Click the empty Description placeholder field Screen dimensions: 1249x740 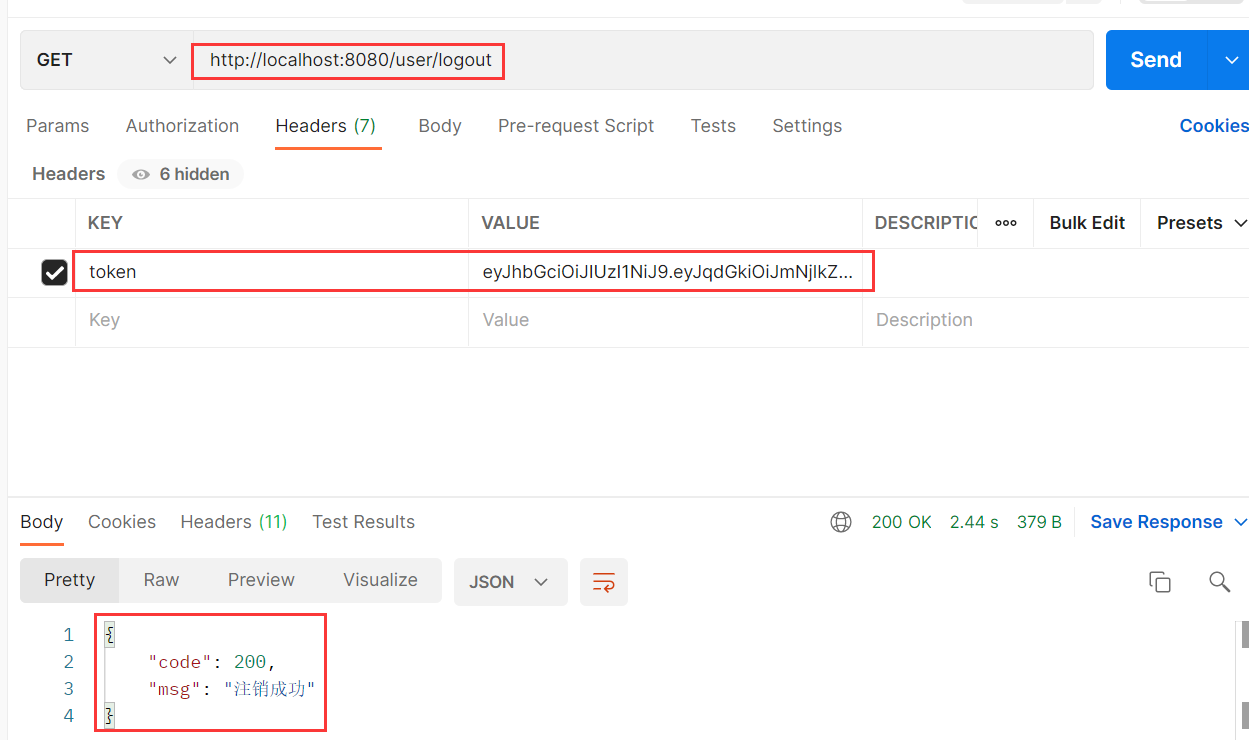tap(1055, 320)
